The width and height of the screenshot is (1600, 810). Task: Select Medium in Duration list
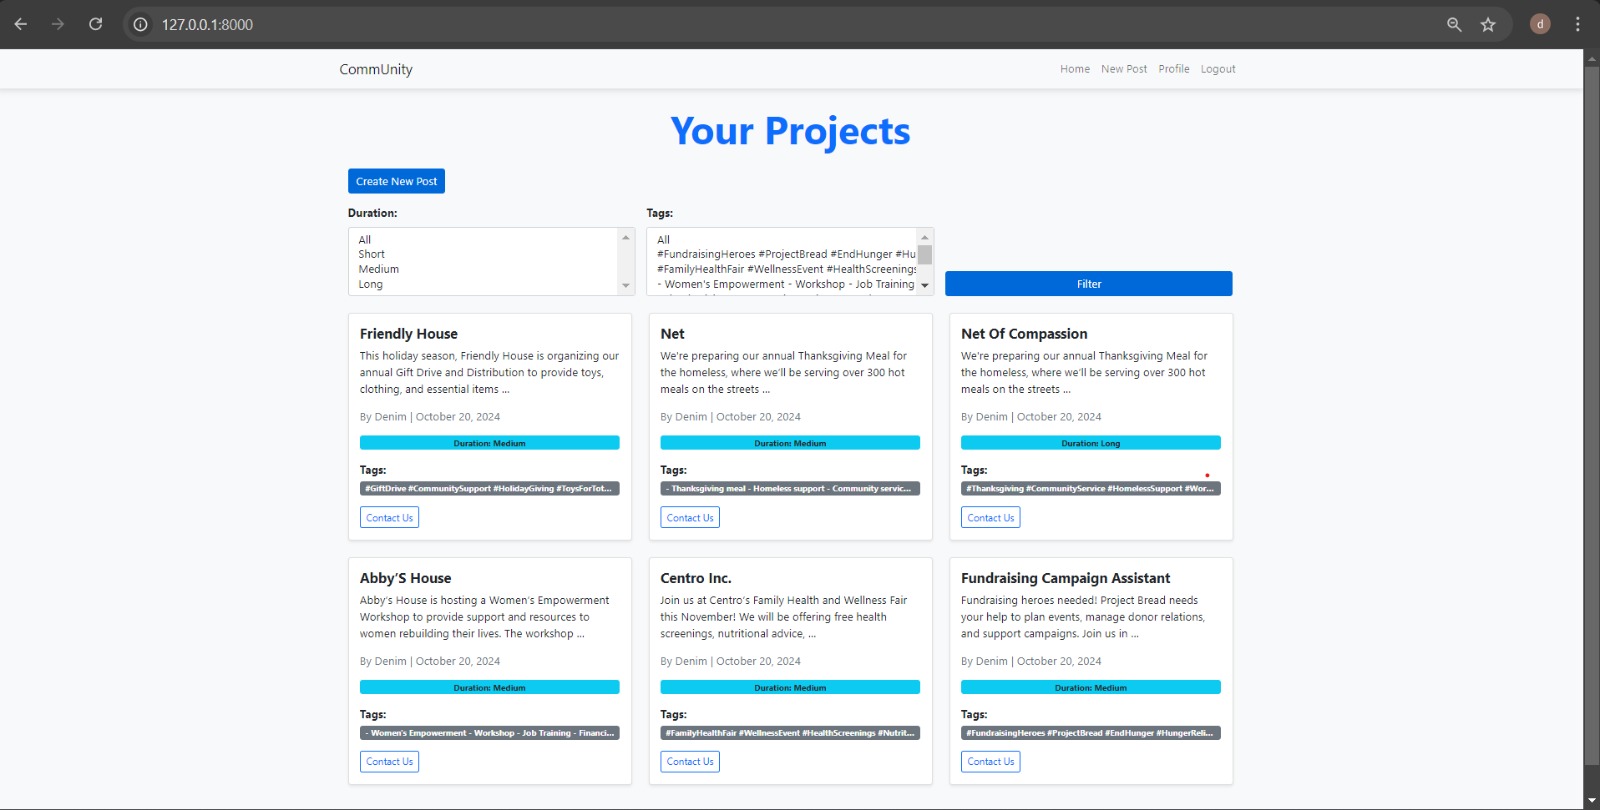click(x=485, y=269)
